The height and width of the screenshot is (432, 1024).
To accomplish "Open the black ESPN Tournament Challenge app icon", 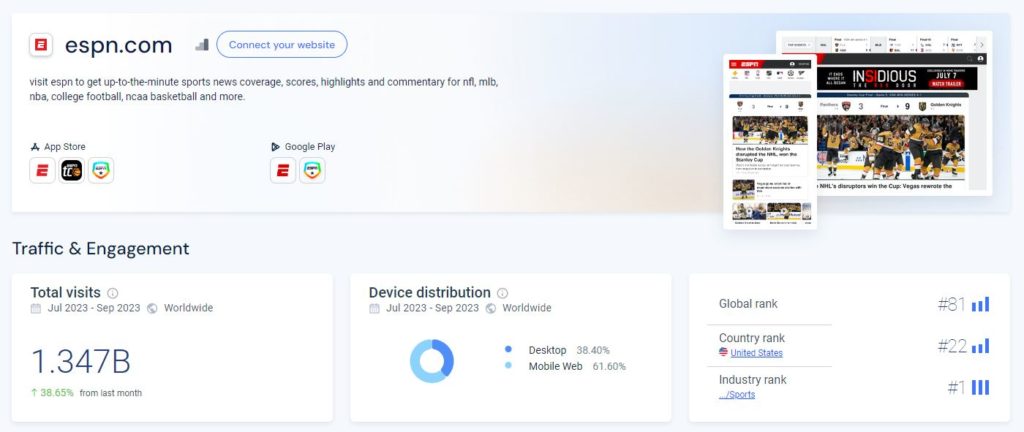I will pyautogui.click(x=71, y=170).
